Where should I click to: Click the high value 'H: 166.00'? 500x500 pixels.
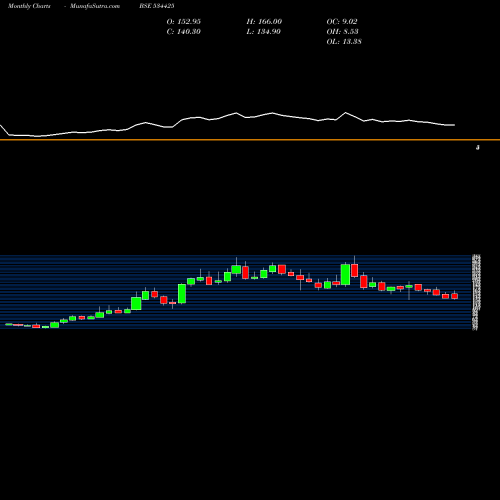pyautogui.click(x=264, y=22)
